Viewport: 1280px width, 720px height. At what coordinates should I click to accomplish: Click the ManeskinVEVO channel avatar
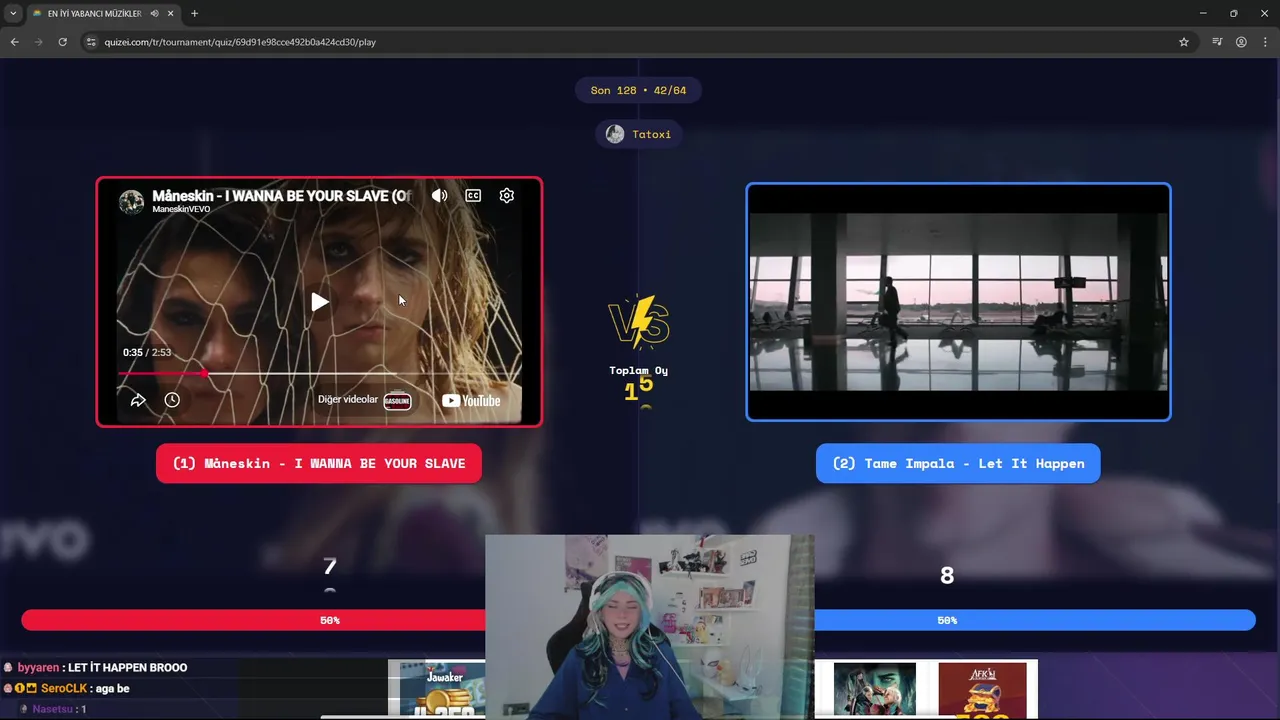pyautogui.click(x=131, y=201)
